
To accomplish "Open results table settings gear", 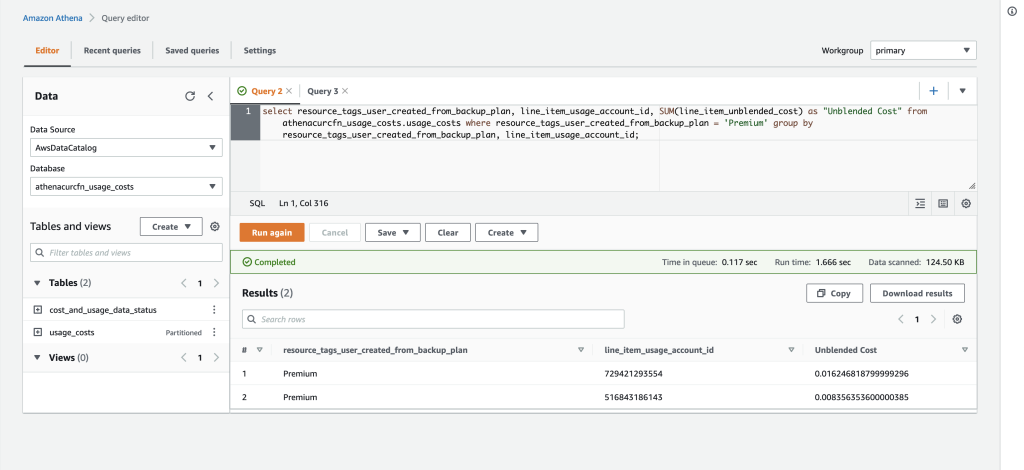I will [x=957, y=319].
